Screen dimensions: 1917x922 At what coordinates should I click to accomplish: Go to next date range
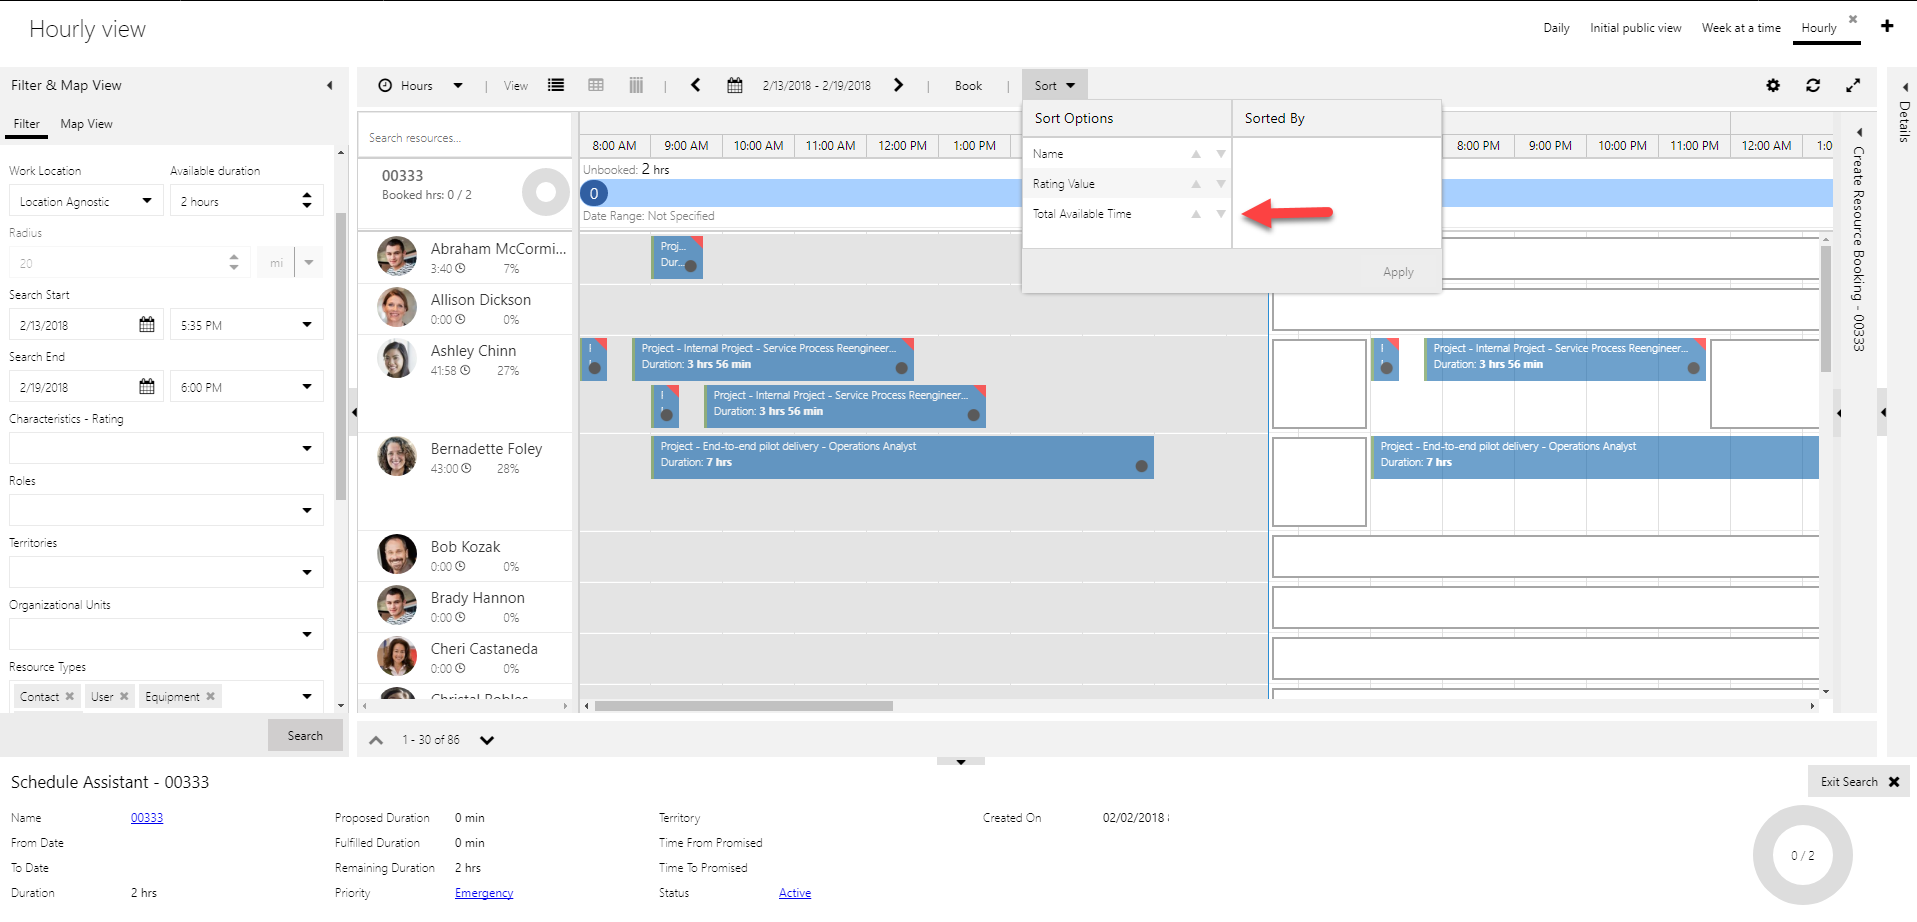coord(898,86)
